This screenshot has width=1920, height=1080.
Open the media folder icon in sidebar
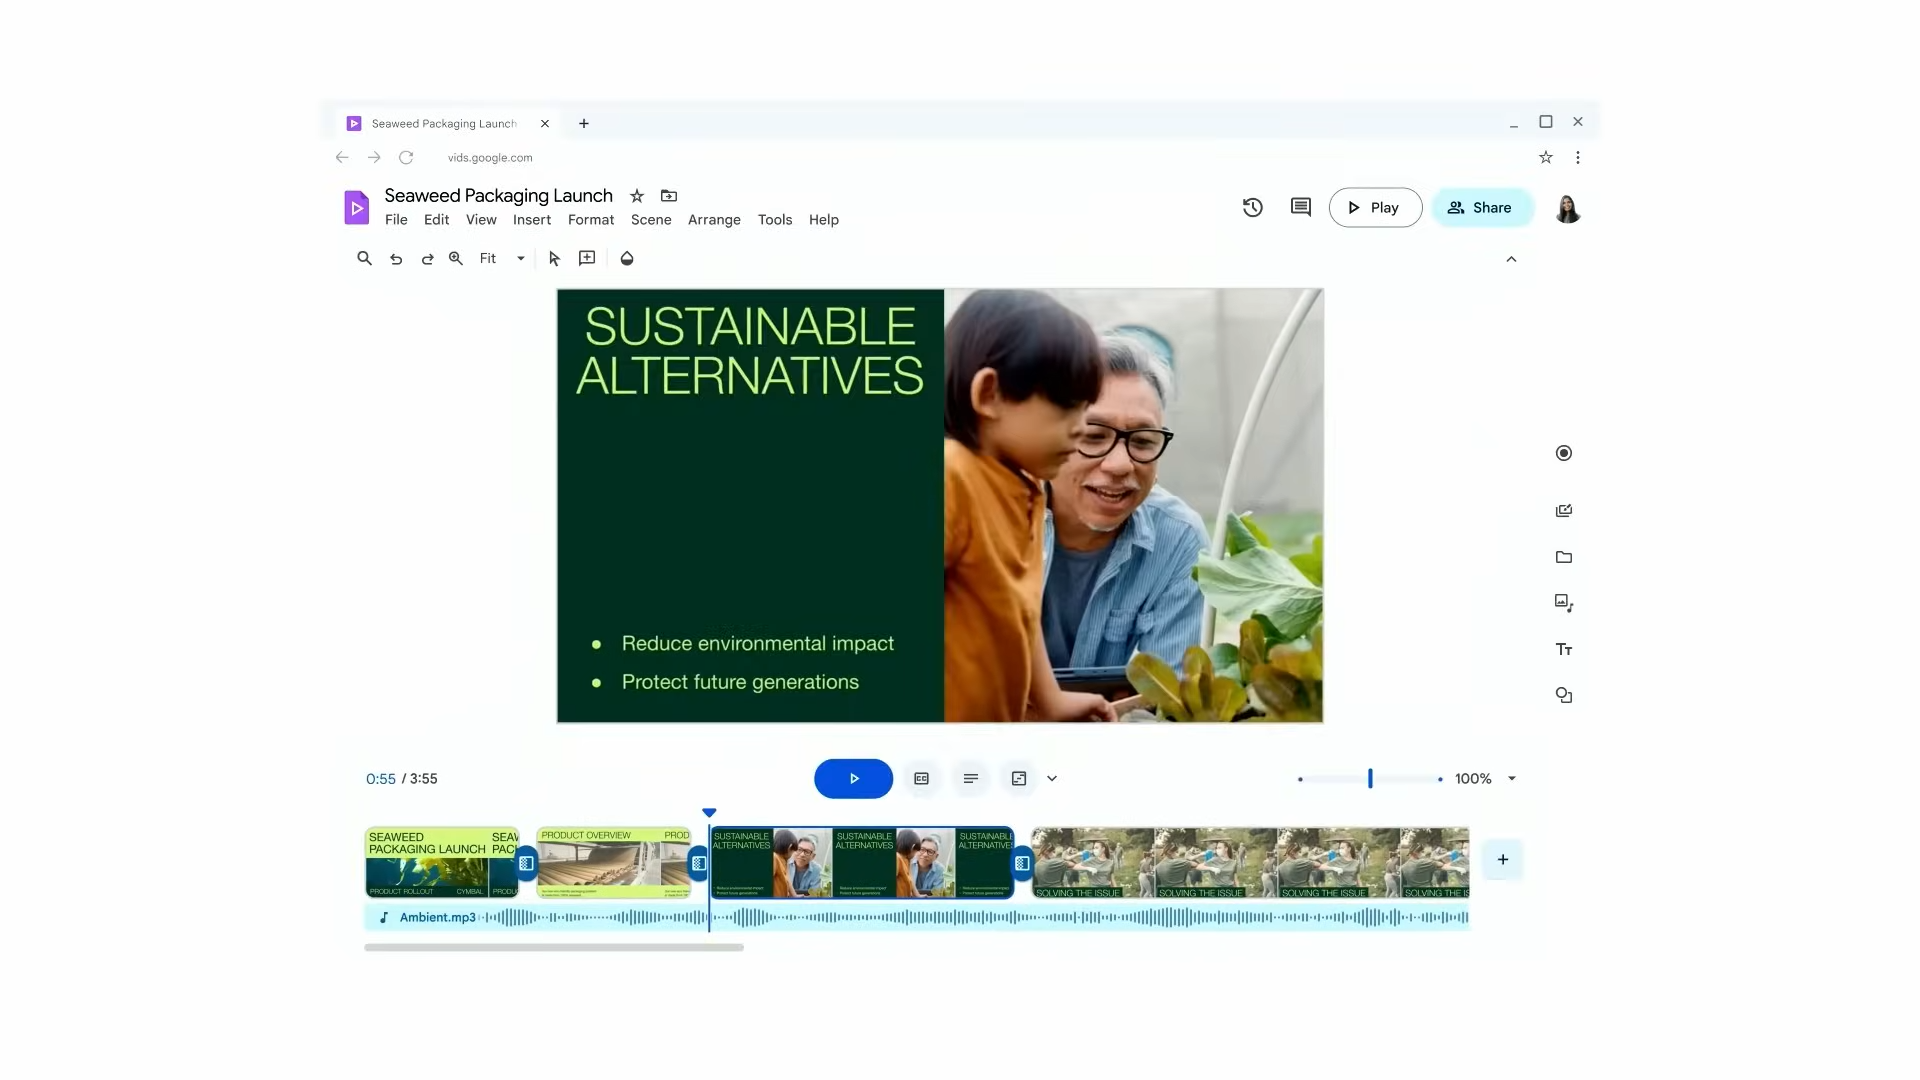pos(1564,558)
